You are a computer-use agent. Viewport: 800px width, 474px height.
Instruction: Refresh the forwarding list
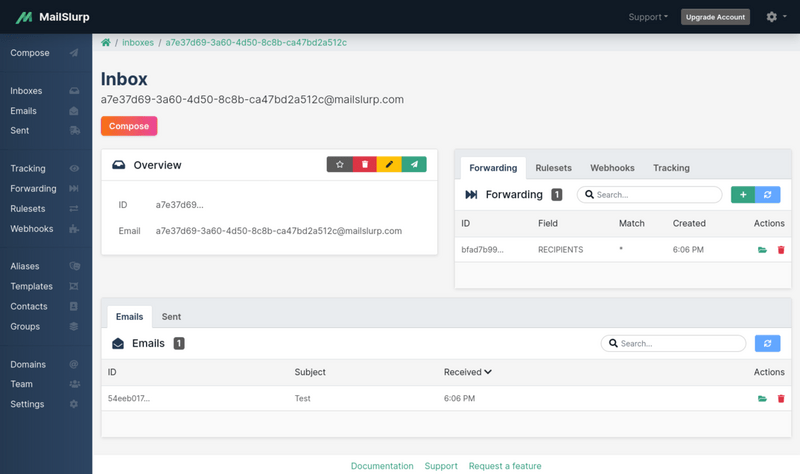click(x=768, y=194)
